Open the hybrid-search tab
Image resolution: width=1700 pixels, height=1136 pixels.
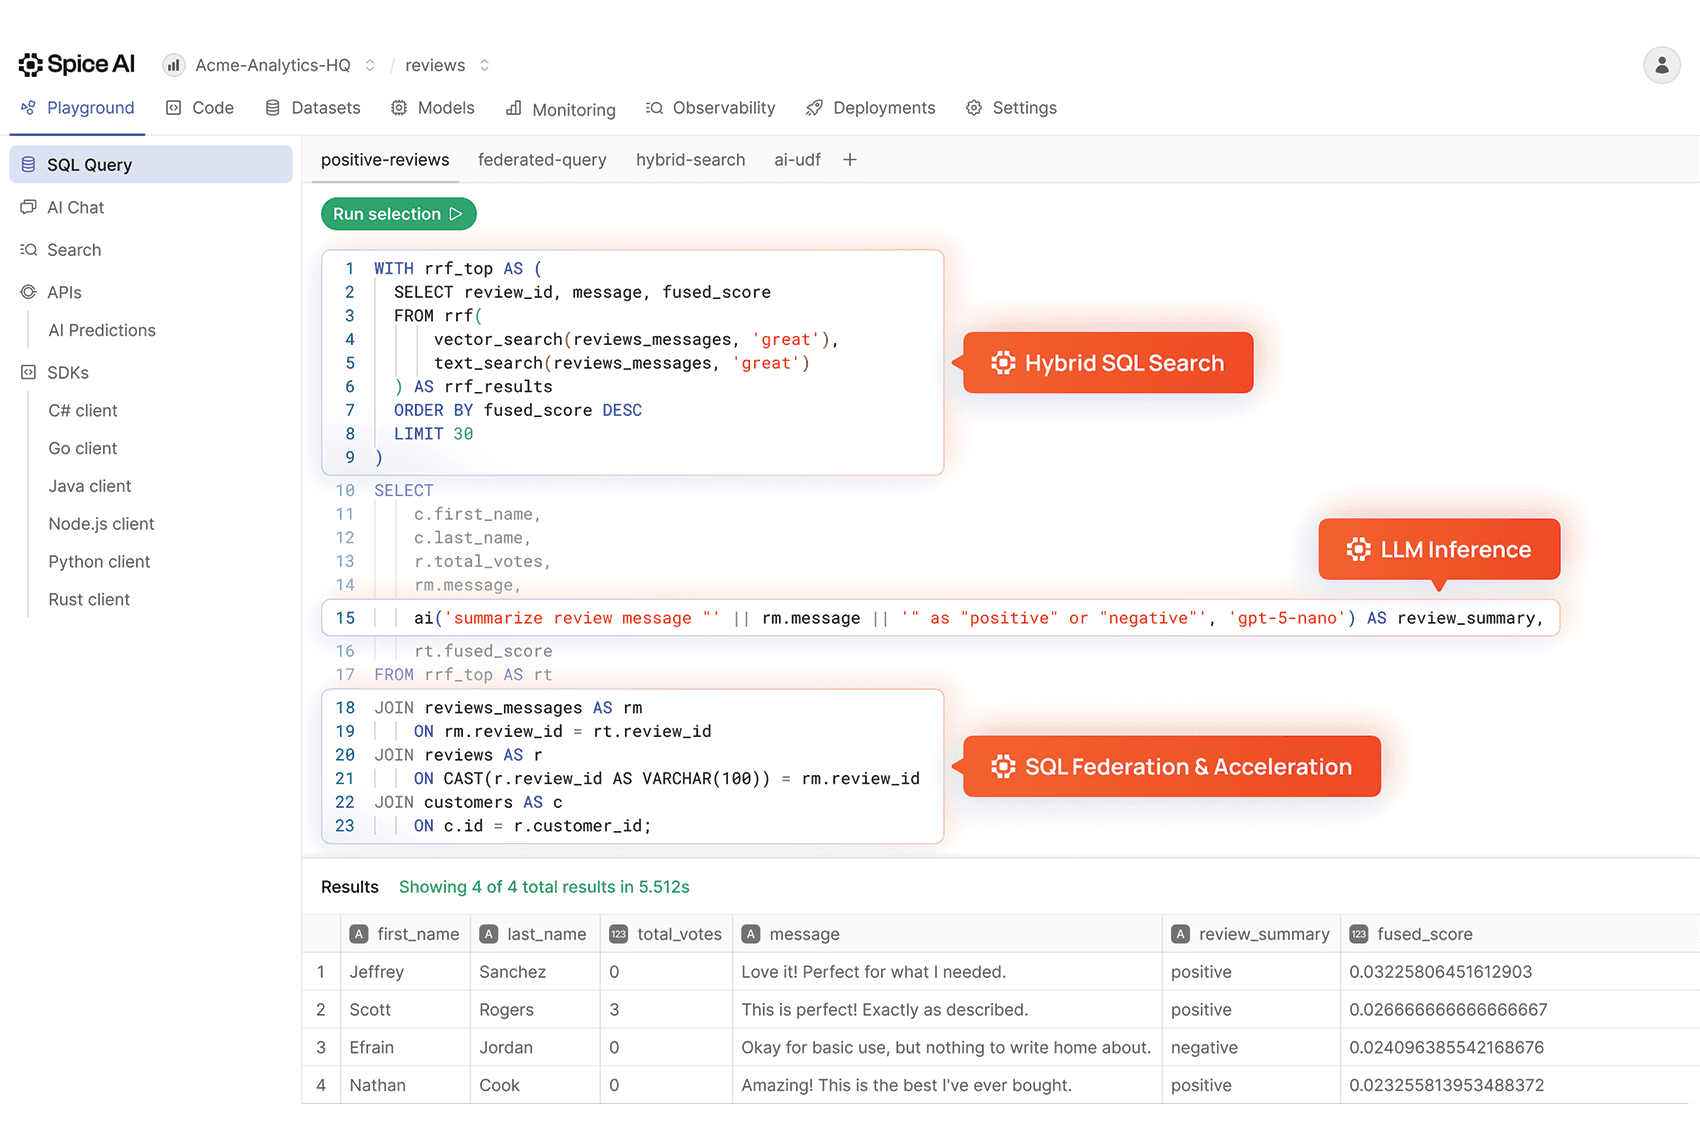[x=690, y=159]
